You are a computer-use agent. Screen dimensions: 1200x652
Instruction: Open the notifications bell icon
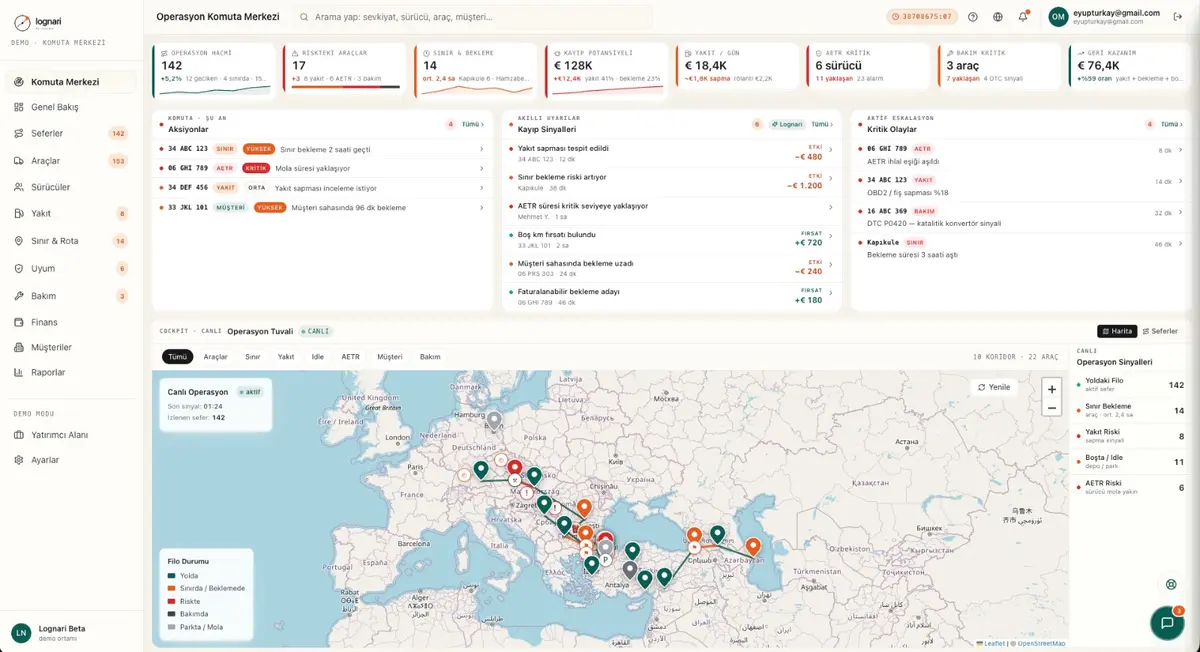(x=1023, y=17)
